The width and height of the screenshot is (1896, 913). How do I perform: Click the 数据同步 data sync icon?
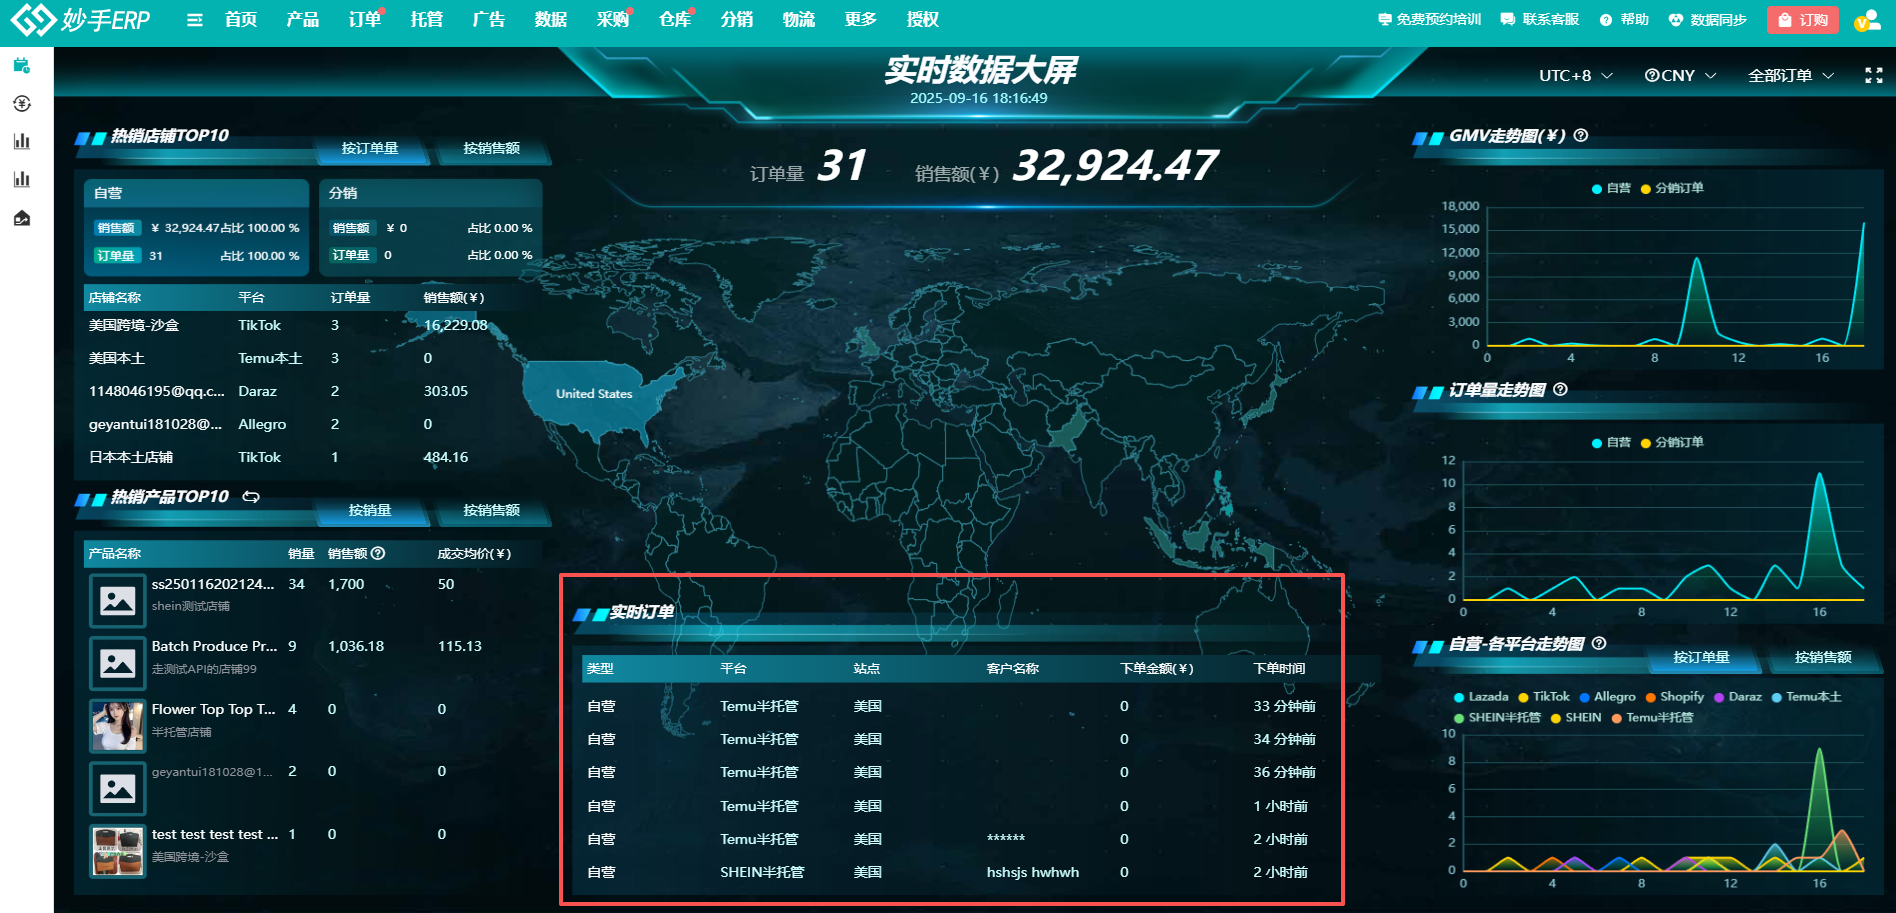tap(1676, 20)
